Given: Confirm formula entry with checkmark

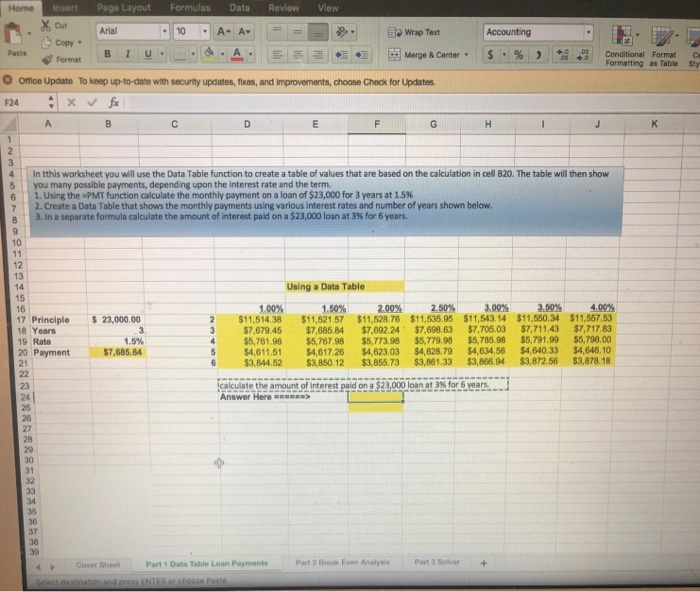Looking at the screenshot, I should (92, 103).
